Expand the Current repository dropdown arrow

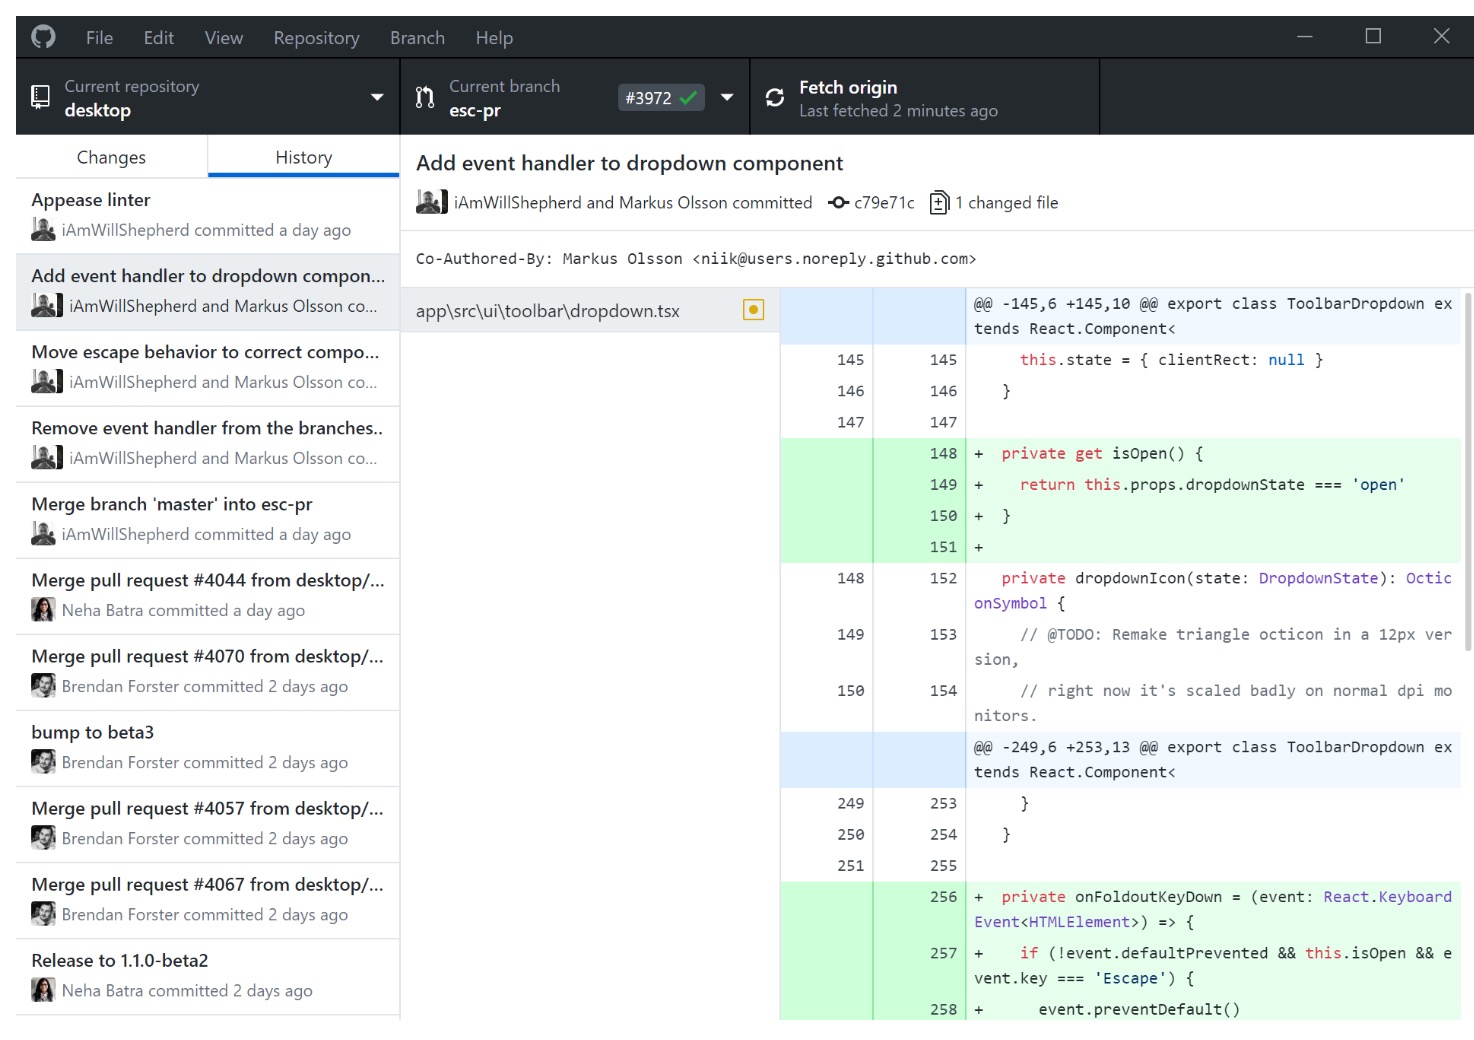377,97
